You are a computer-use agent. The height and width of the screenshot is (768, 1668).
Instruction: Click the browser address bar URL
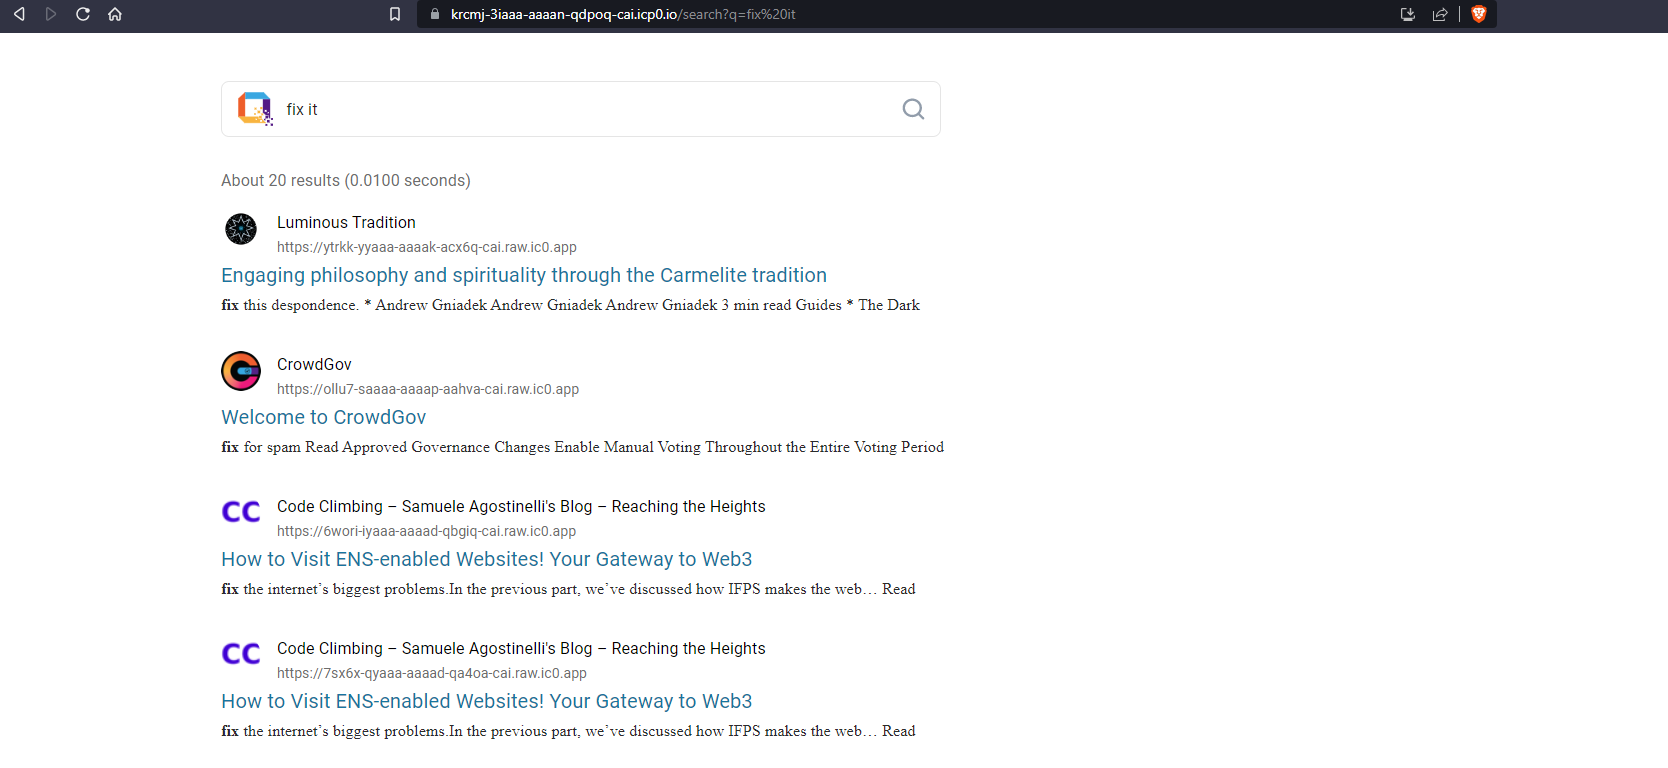(x=623, y=14)
